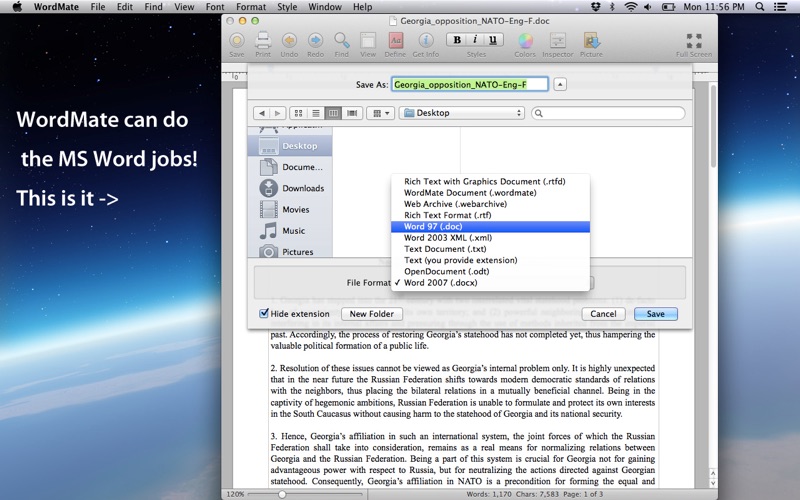Choose Word 2007 (.docx) format

[x=490, y=283]
